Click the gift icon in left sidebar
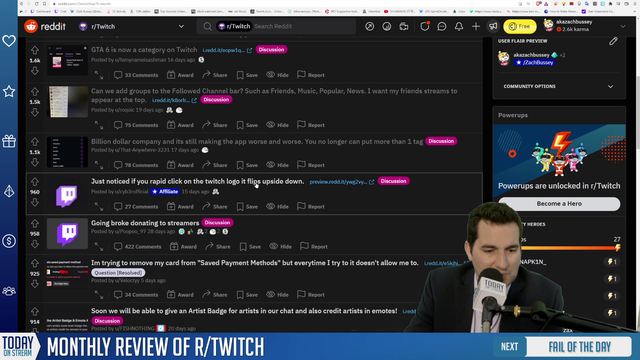Screen dimensions: 640x360 9,141
